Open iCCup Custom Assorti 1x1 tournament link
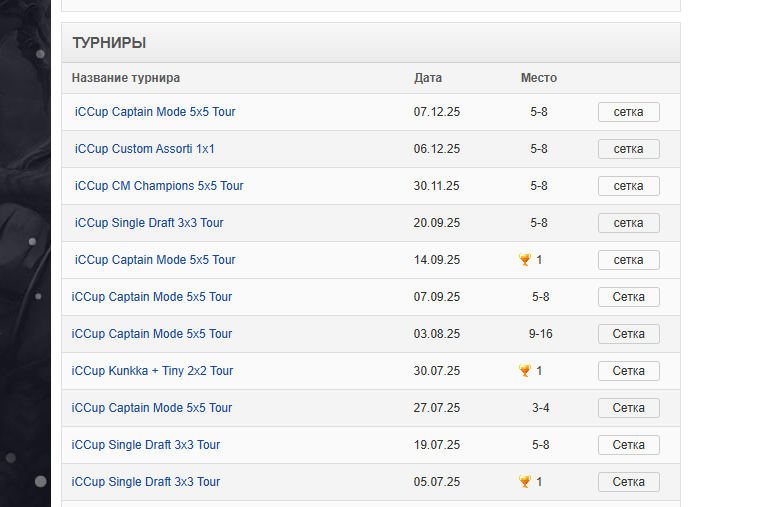This screenshot has width=759, height=507. [x=144, y=149]
